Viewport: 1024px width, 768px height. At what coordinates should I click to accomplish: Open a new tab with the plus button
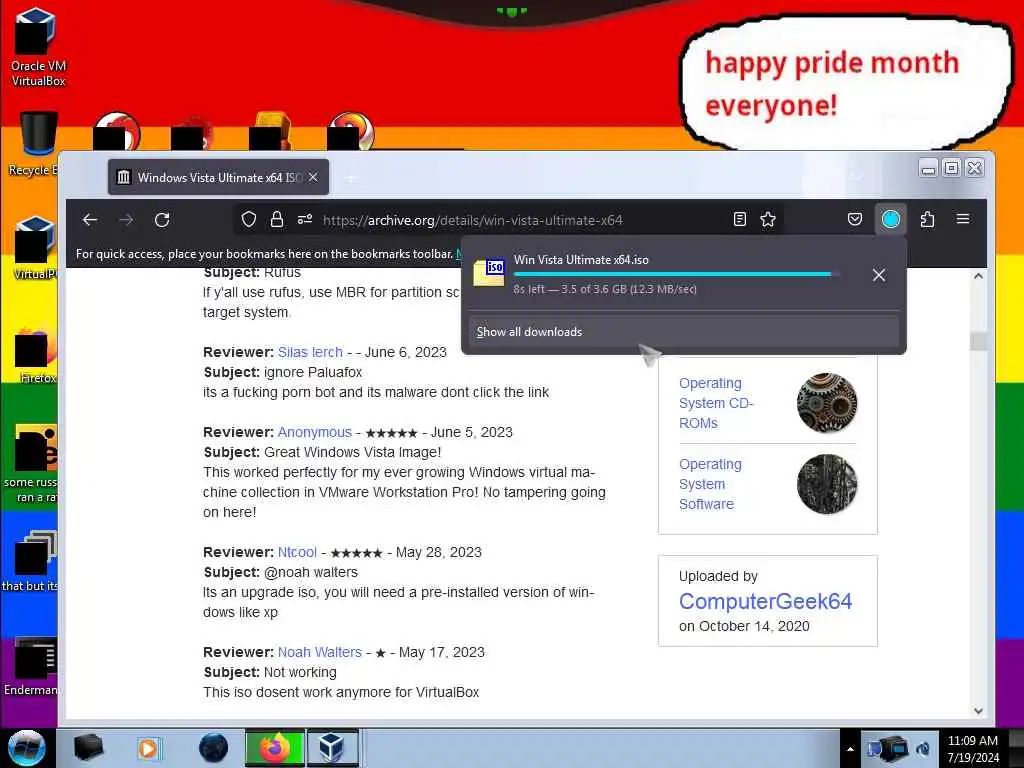[351, 178]
